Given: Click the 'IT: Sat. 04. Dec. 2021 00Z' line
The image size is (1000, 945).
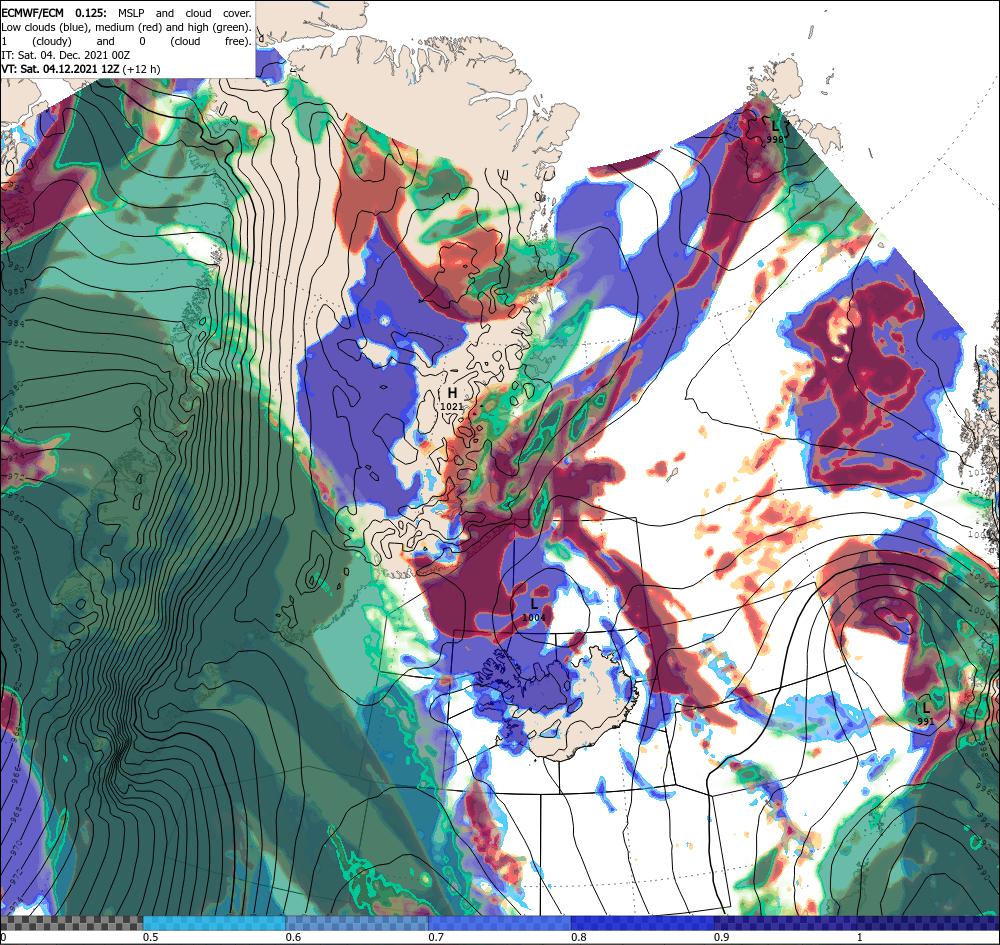Looking at the screenshot, I should click(66, 55).
